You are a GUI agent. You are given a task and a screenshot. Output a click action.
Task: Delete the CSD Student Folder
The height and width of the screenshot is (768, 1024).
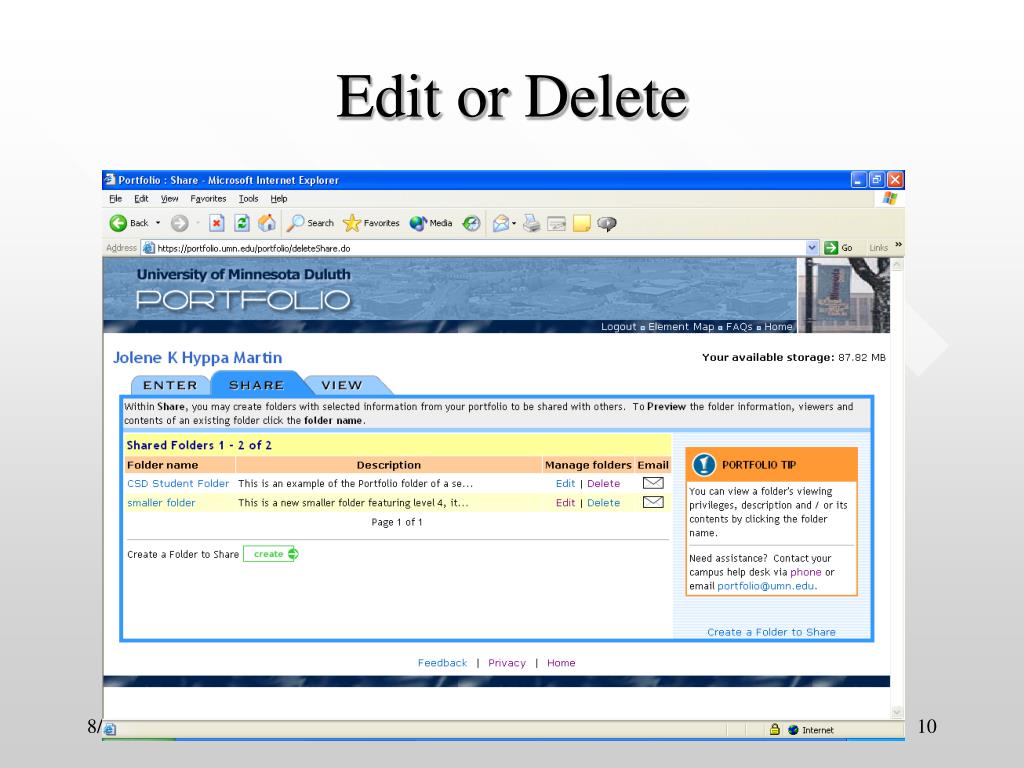[603, 484]
